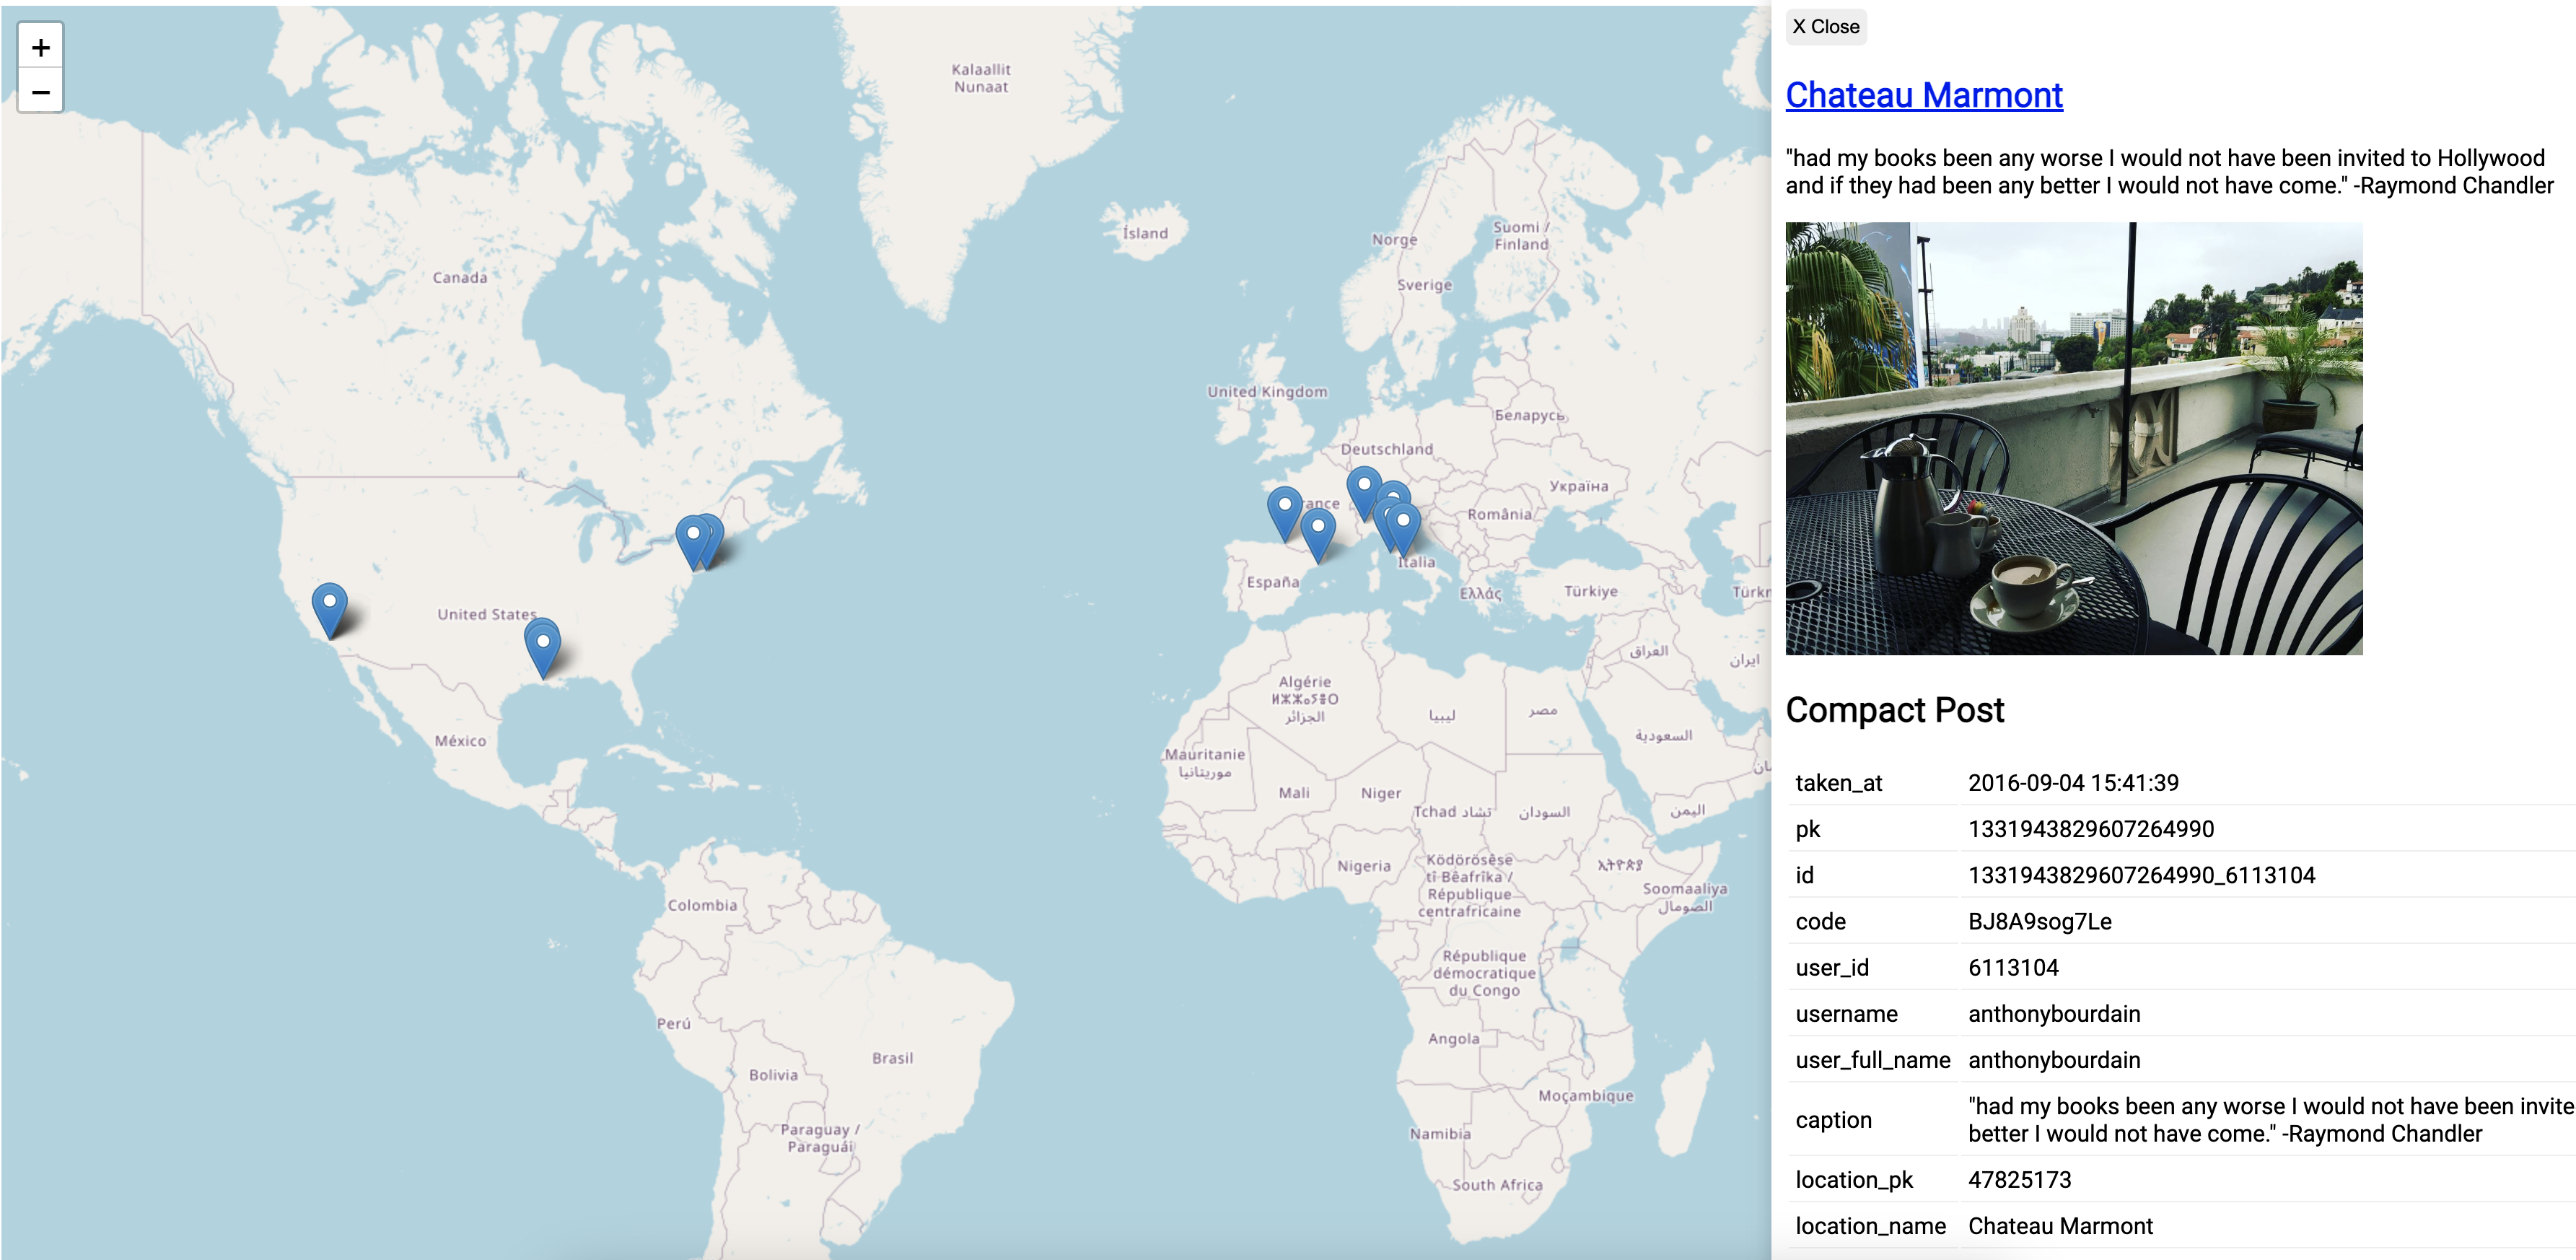Click the map zoom in plus button
This screenshot has width=2576, height=1260.
(x=41, y=47)
